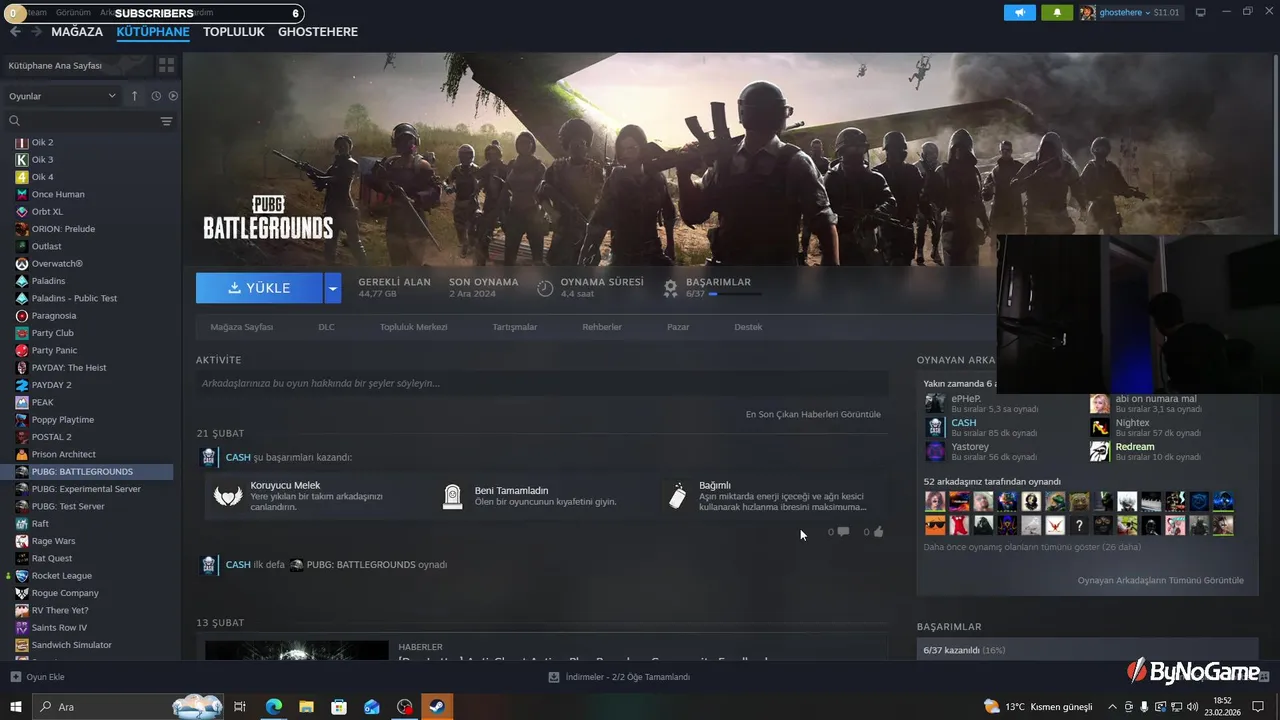
Task: Click the CASH username in achievements post
Action: (x=238, y=457)
